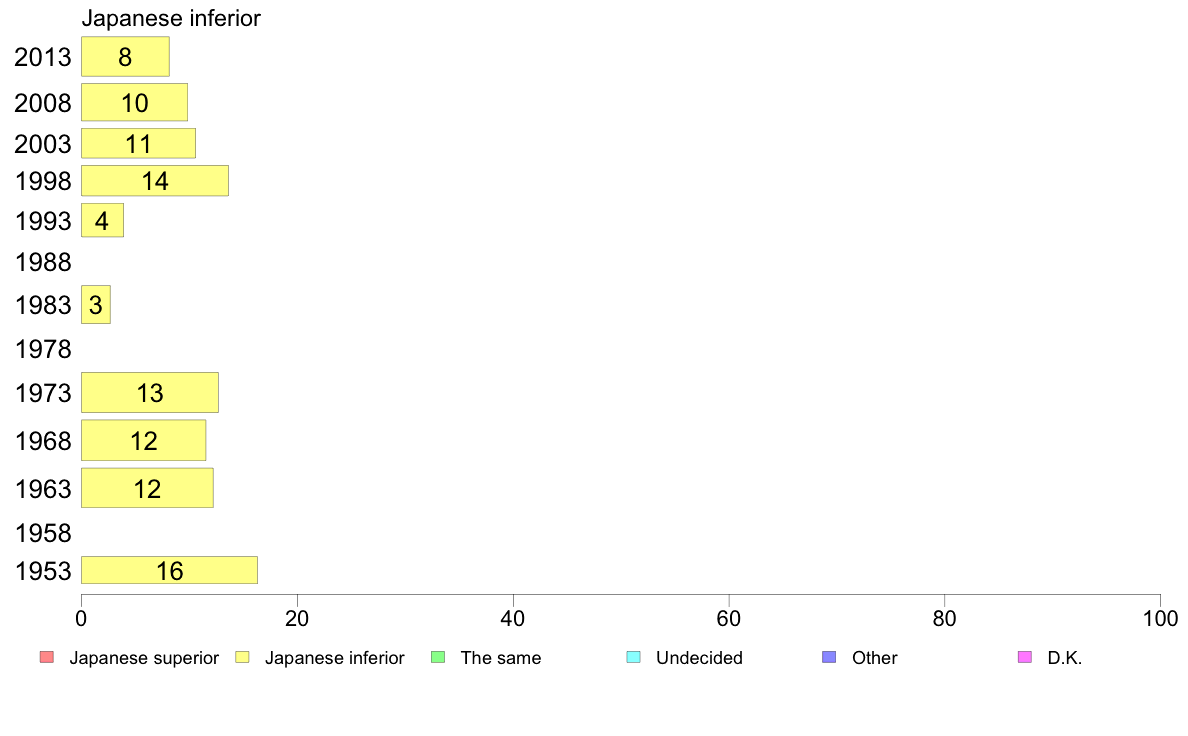The image size is (1188, 736).
Task: Select the 1973 bar showing 13
Action: pos(150,393)
